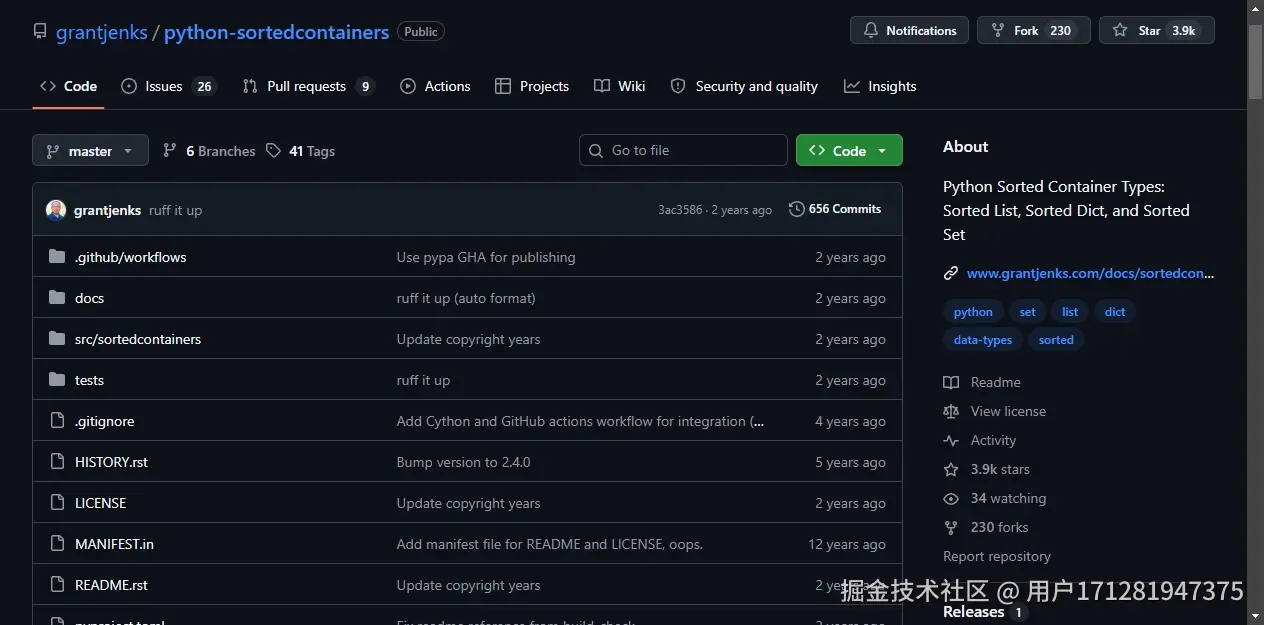Open the grantjenks owner link in the repository title
Image resolution: width=1264 pixels, height=625 pixels.
coord(102,32)
